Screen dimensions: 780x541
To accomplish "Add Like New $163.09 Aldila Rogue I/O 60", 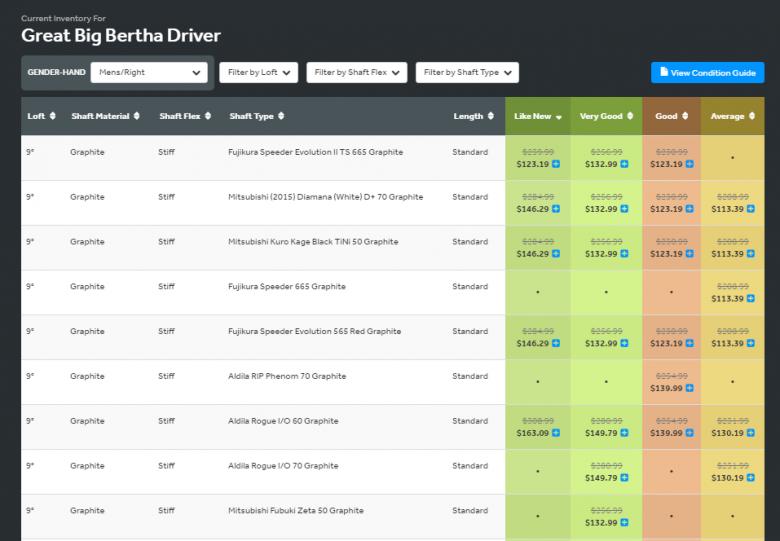I will (556, 433).
